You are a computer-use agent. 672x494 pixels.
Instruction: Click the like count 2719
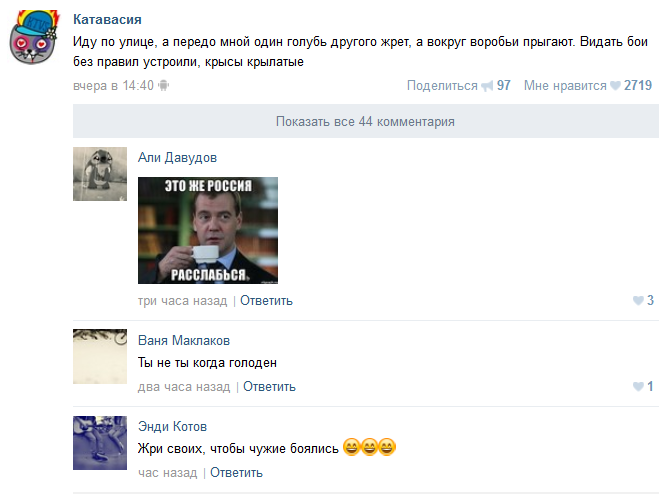[638, 86]
